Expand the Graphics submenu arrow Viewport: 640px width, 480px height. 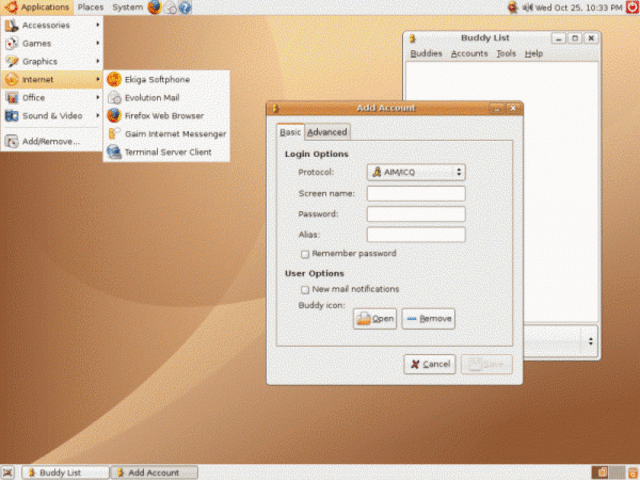point(98,61)
